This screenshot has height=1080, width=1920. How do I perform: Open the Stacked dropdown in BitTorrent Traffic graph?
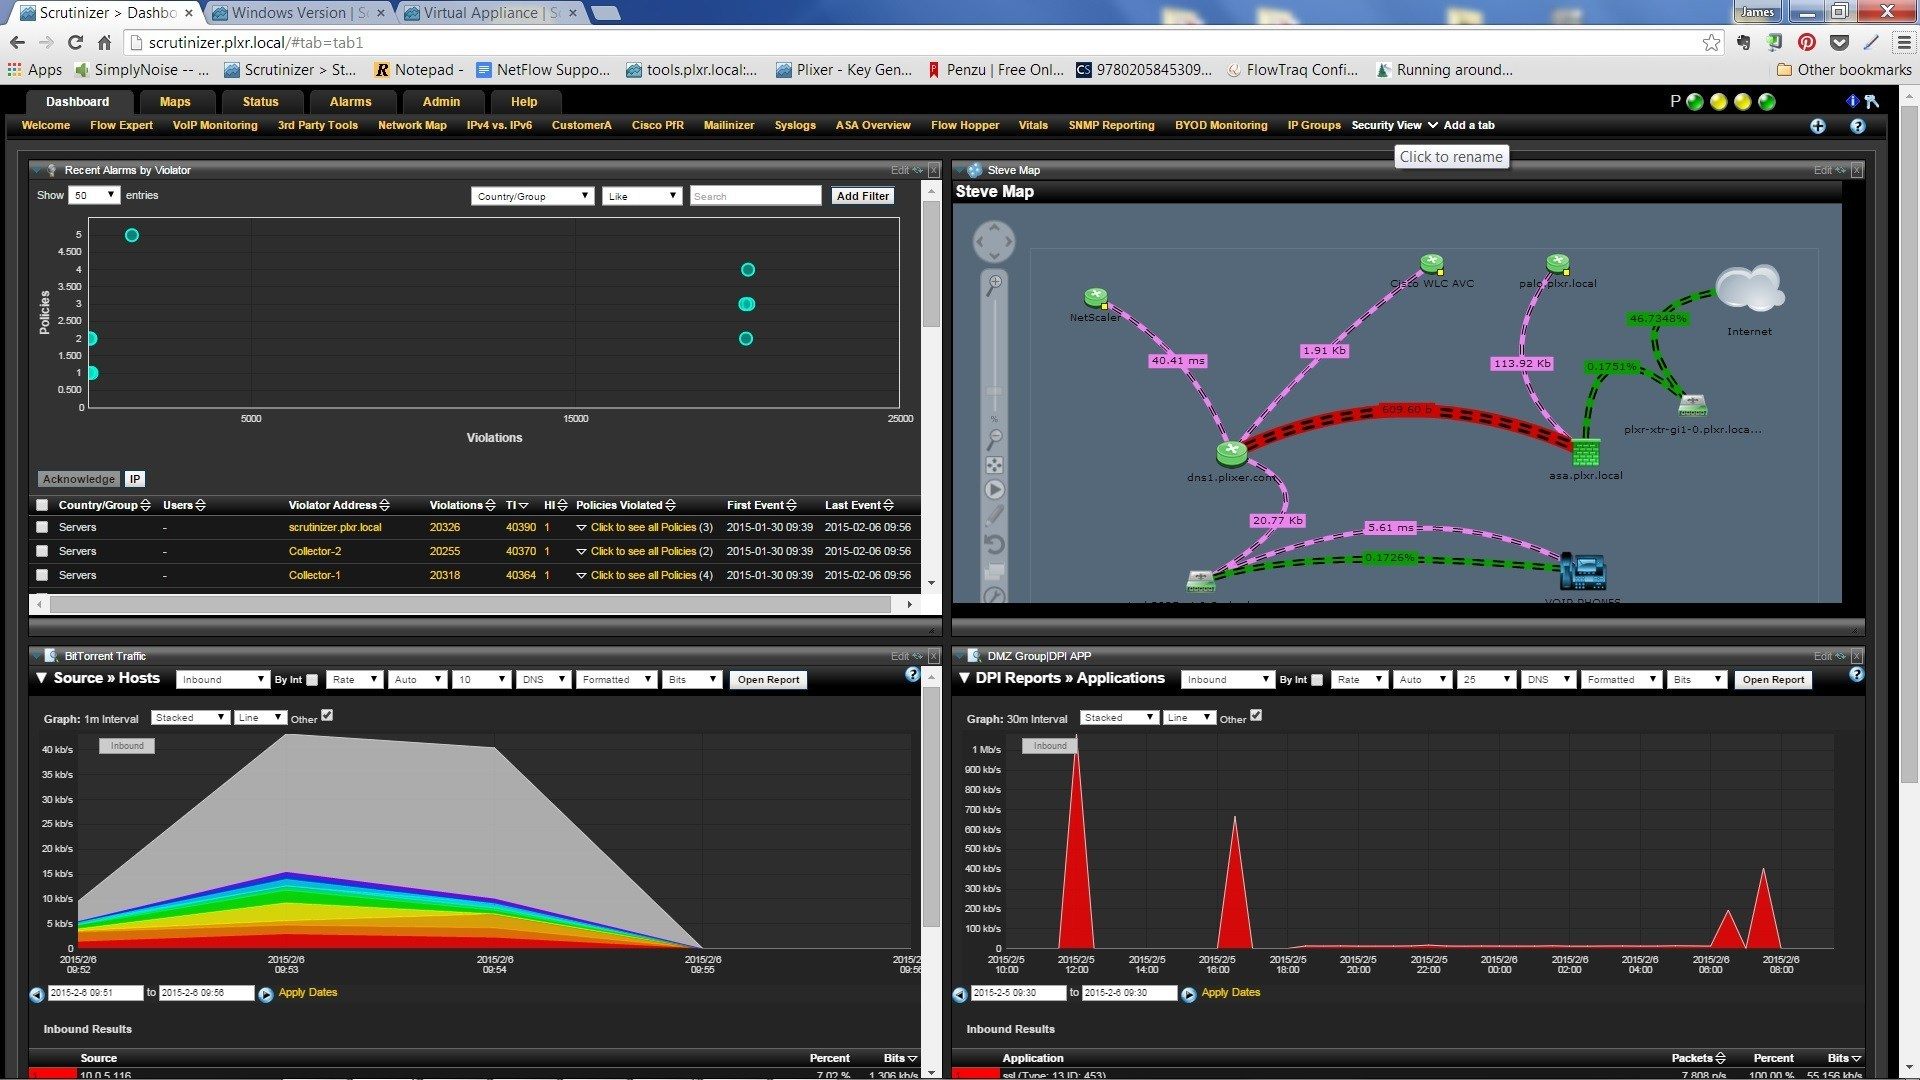coord(190,718)
